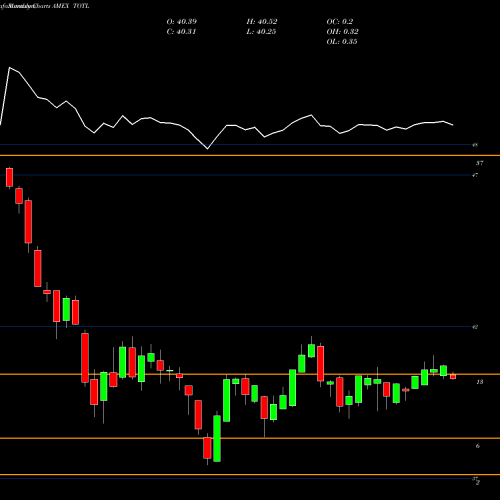500x500 pixels.
Task: Click the 'OH: 0.32' readout
Action: pos(342,32)
